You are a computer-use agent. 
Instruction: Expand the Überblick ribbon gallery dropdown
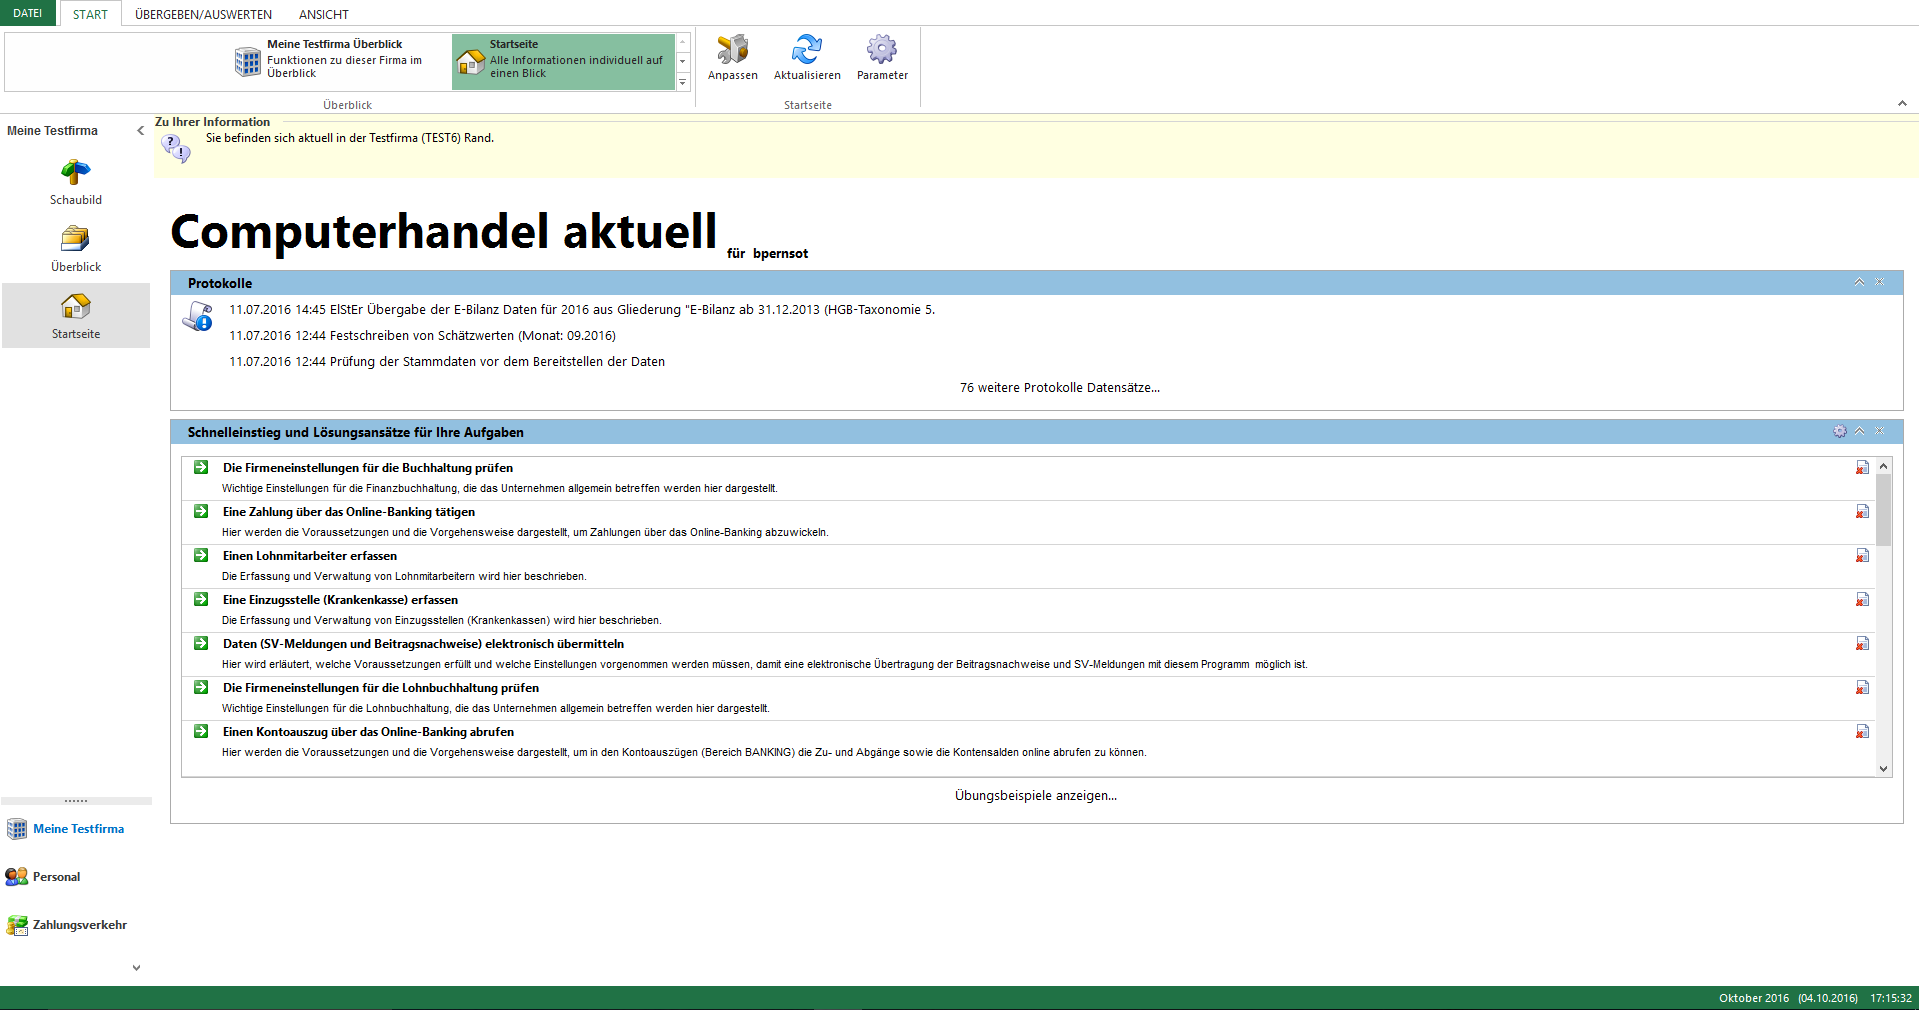[683, 83]
